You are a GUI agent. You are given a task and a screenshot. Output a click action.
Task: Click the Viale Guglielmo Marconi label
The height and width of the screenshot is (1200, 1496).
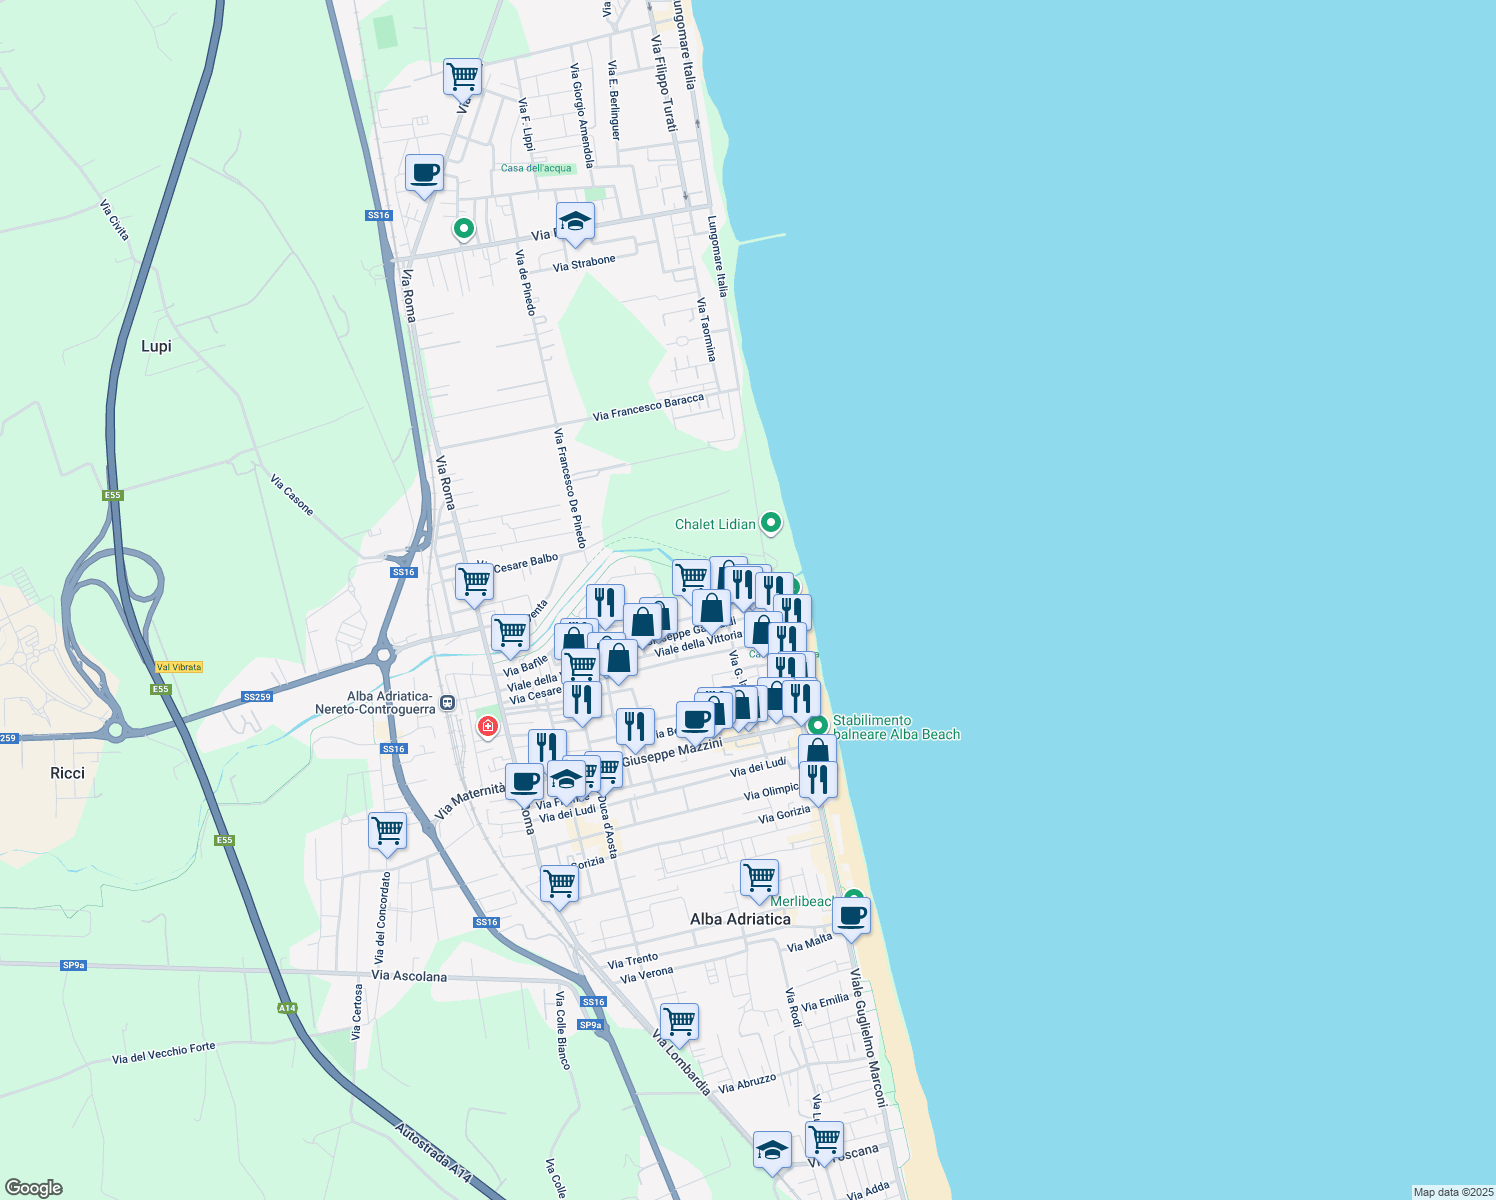[868, 1037]
